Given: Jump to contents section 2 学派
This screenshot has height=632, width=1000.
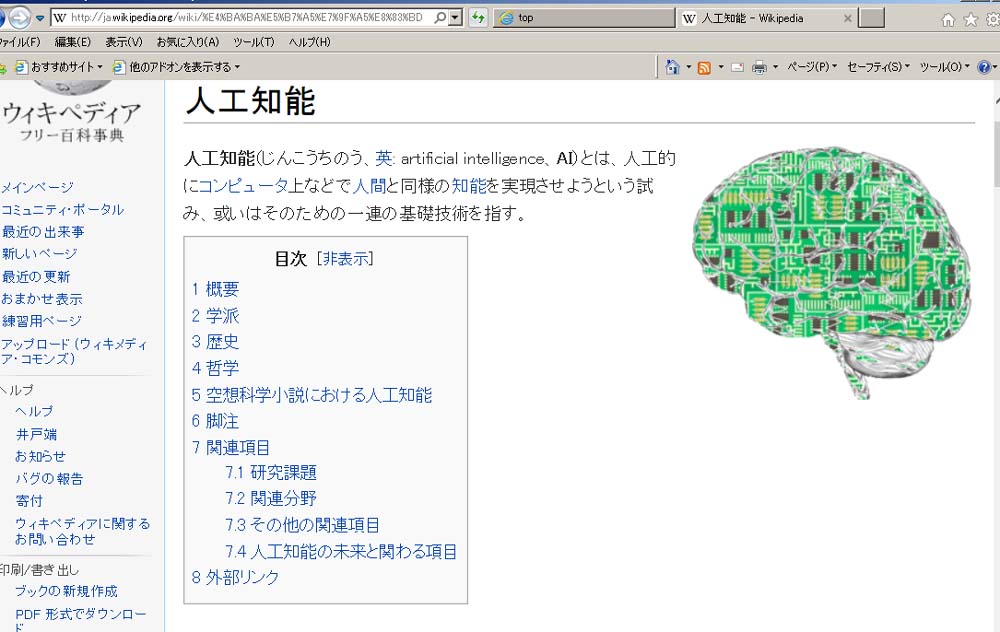Looking at the screenshot, I should pos(216,316).
